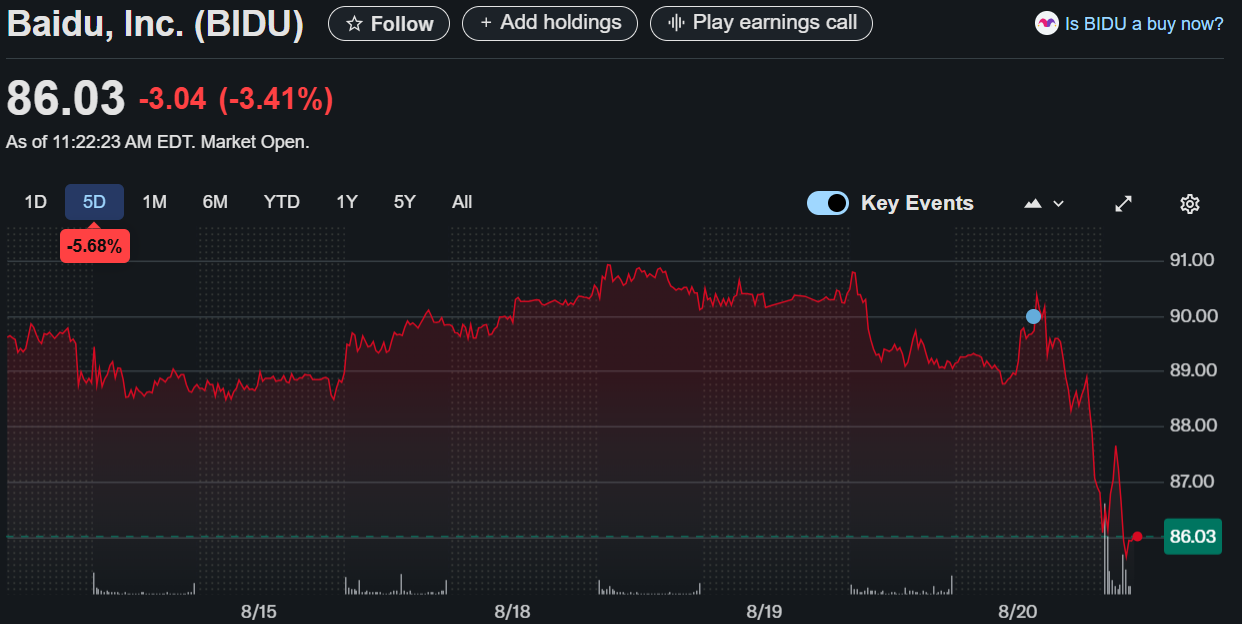Follow Baidu stock with the star button
1242x624 pixels.
click(x=389, y=23)
